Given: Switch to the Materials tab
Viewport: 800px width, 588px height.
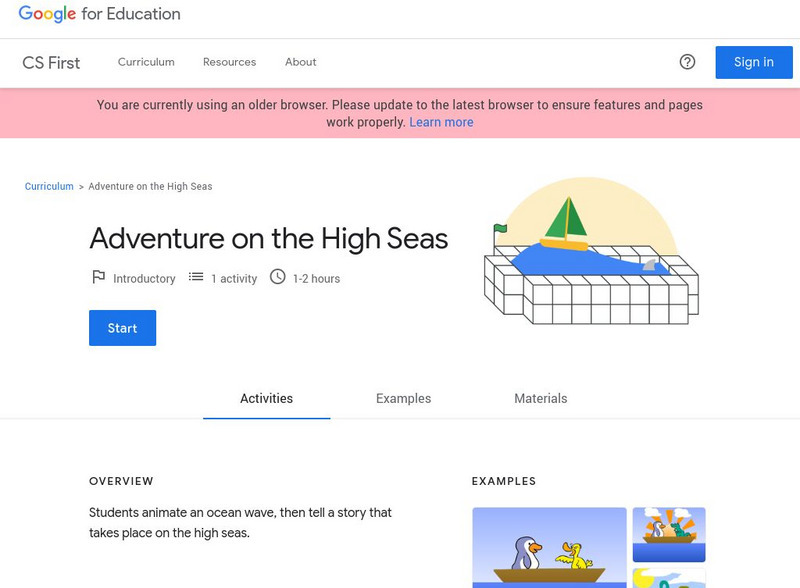Looking at the screenshot, I should [540, 398].
